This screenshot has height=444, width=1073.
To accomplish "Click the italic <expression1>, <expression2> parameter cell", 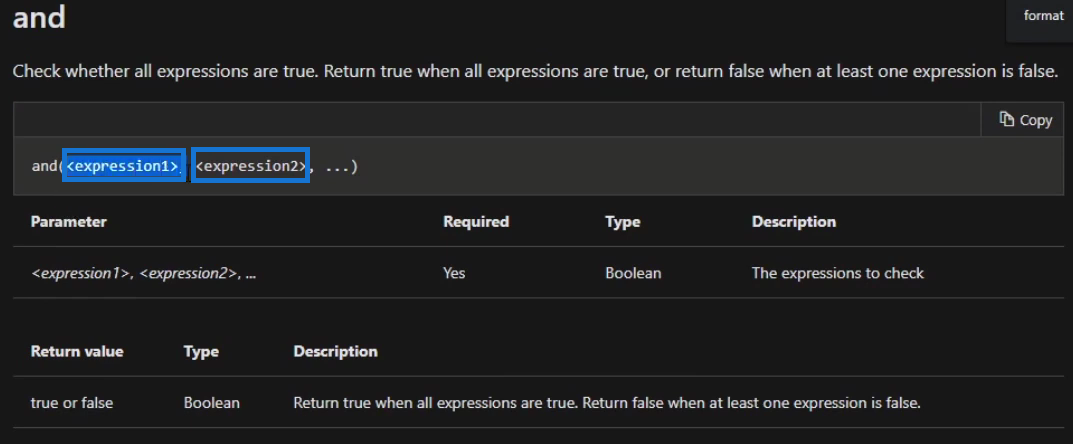I will point(144,273).
